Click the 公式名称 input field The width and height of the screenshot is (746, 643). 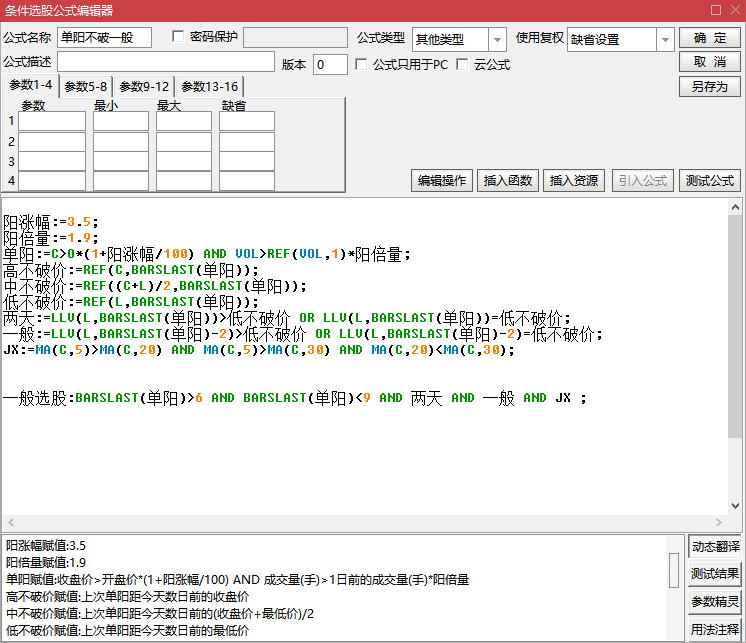coord(104,38)
